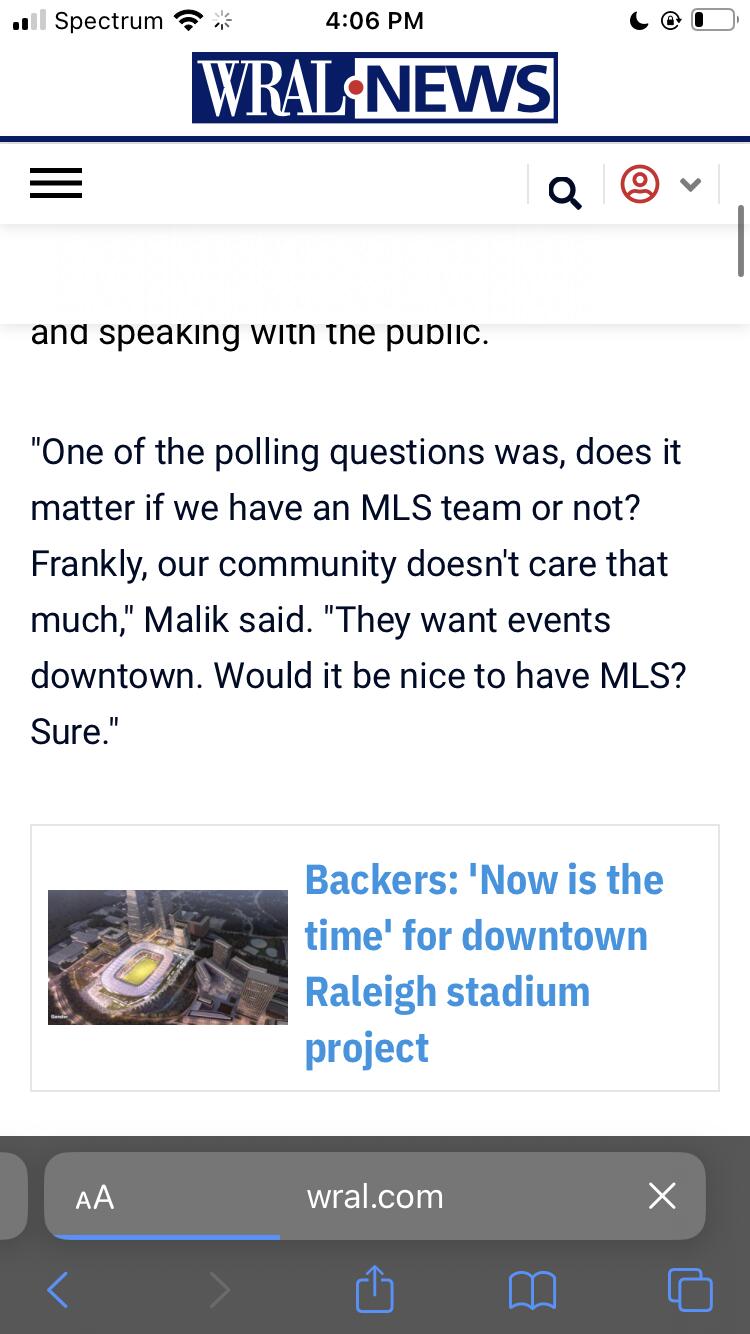Screen dimensions: 750x1334
Task: Tap the stadium rendering thumbnail
Action: 168,957
